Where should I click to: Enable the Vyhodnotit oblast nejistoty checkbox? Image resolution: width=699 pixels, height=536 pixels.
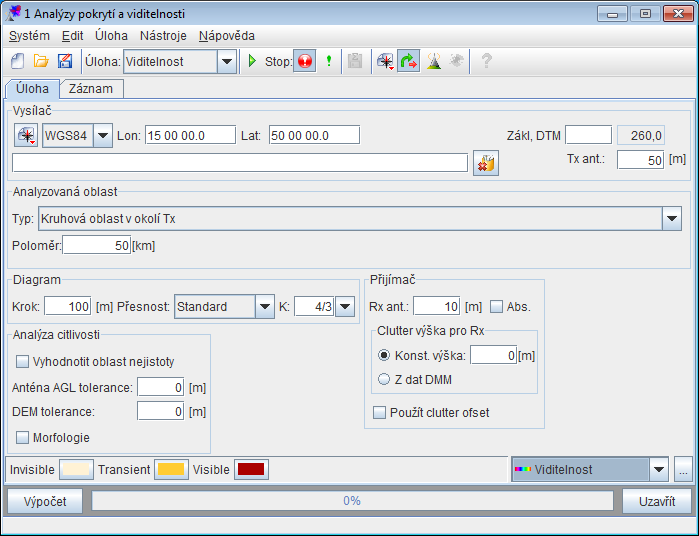(x=23, y=361)
